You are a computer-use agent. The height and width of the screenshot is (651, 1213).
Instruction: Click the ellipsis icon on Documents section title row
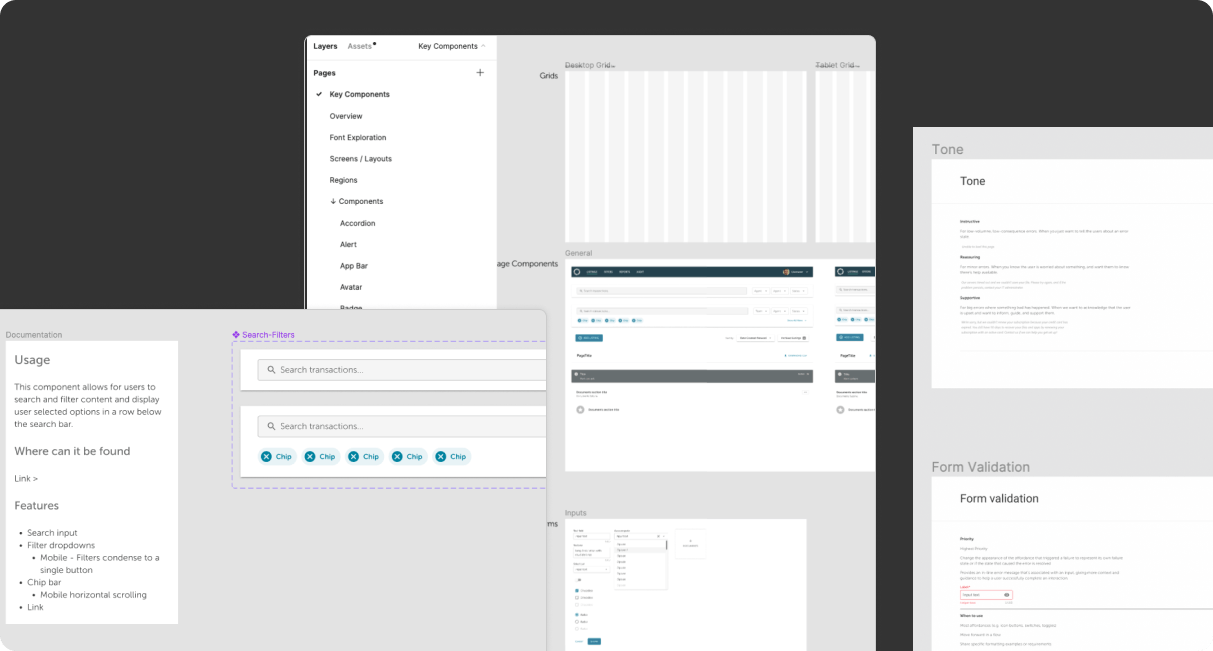click(x=806, y=392)
